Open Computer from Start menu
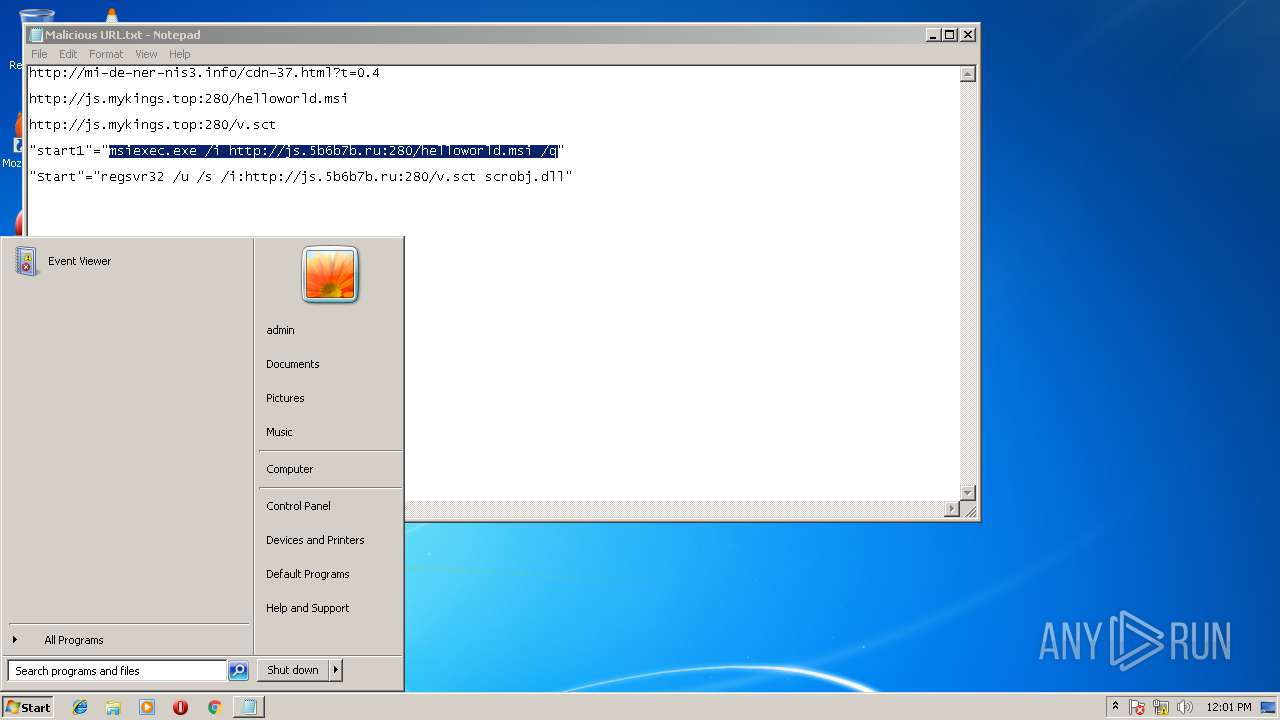 [289, 469]
